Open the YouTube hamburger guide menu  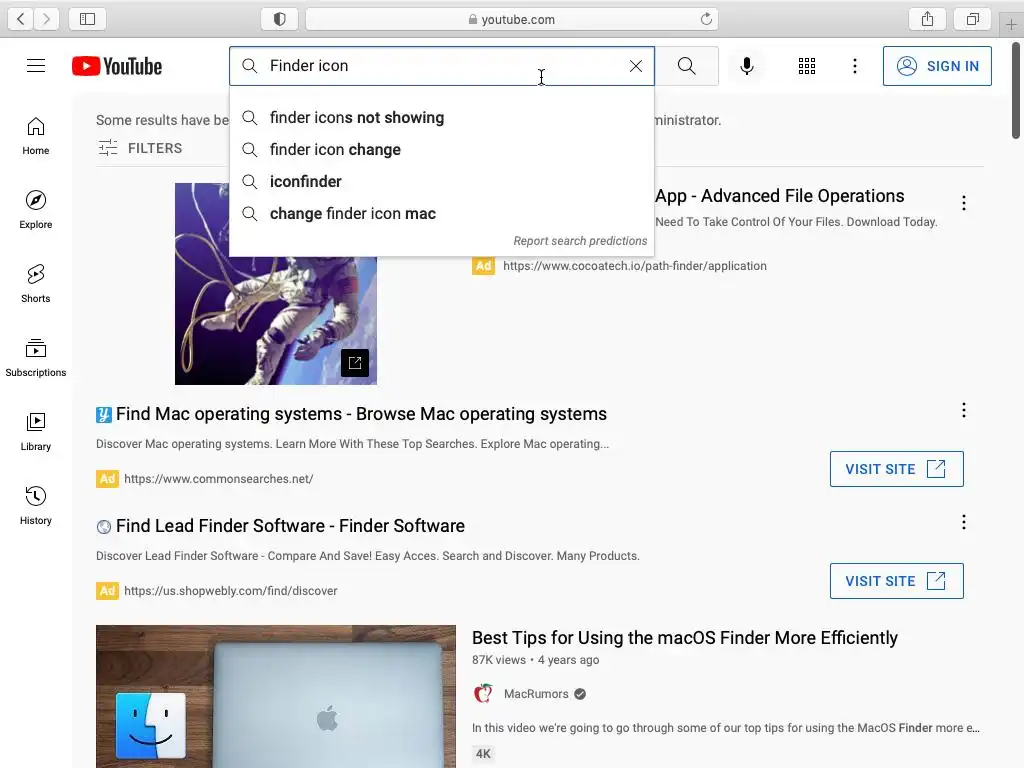click(36, 66)
